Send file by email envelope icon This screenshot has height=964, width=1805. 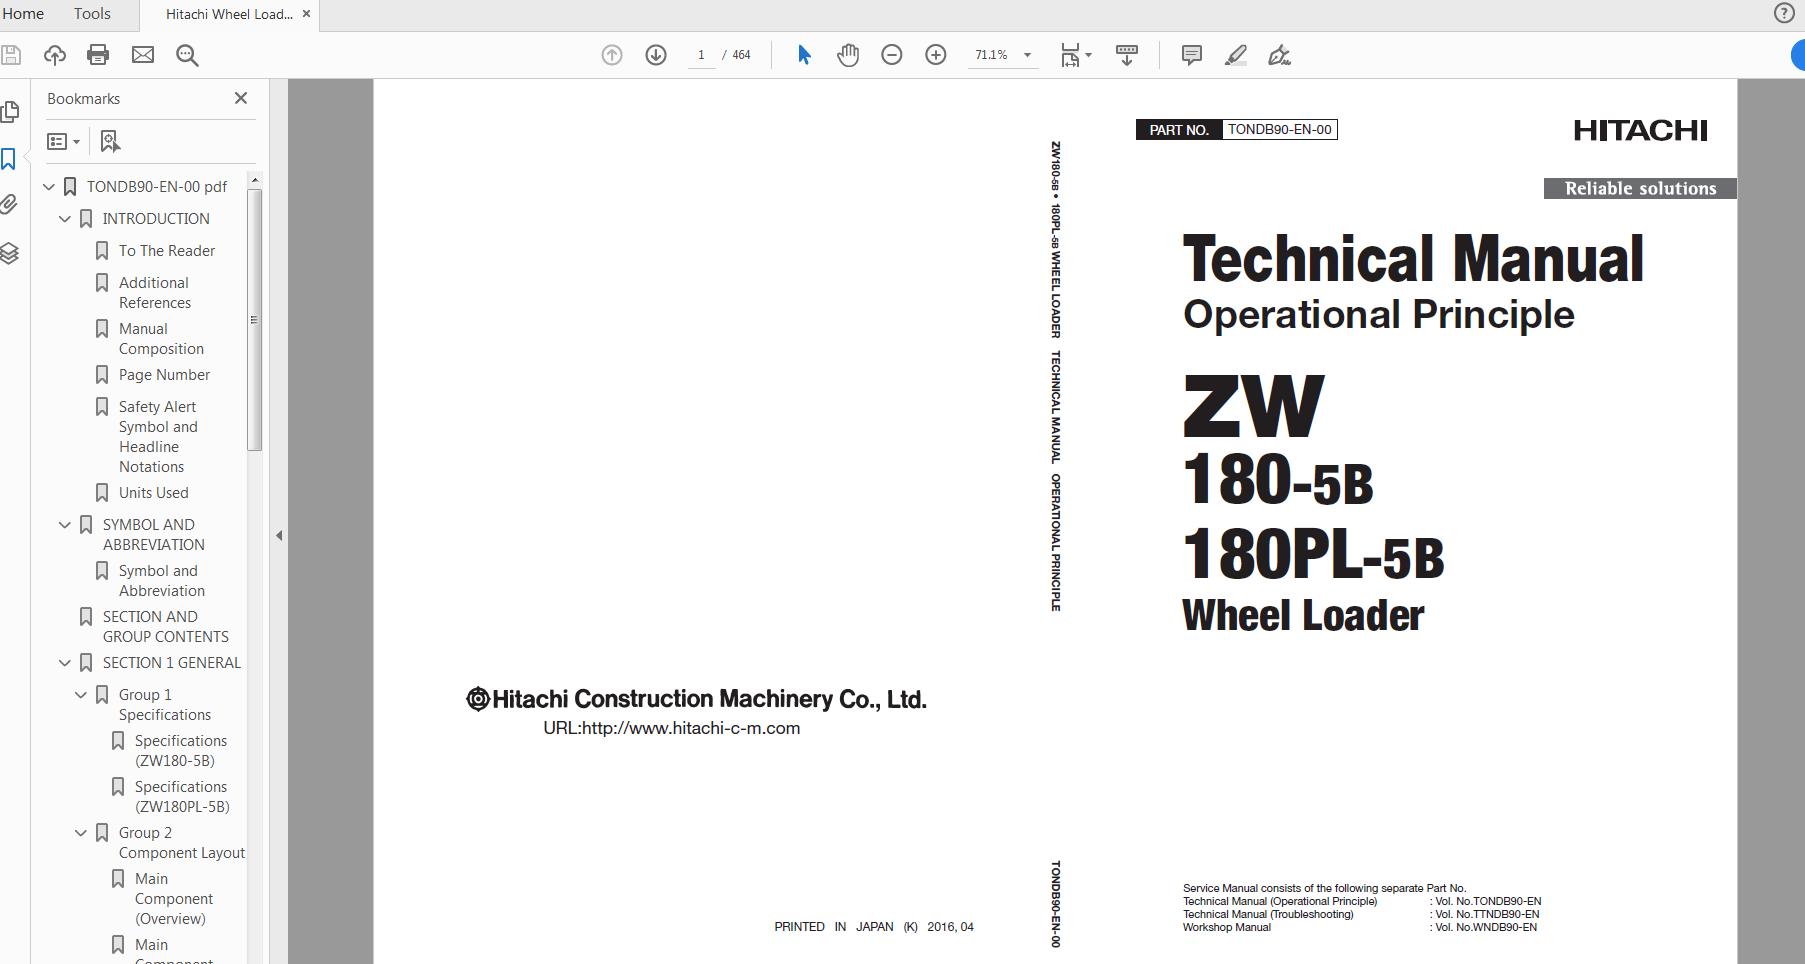point(143,55)
